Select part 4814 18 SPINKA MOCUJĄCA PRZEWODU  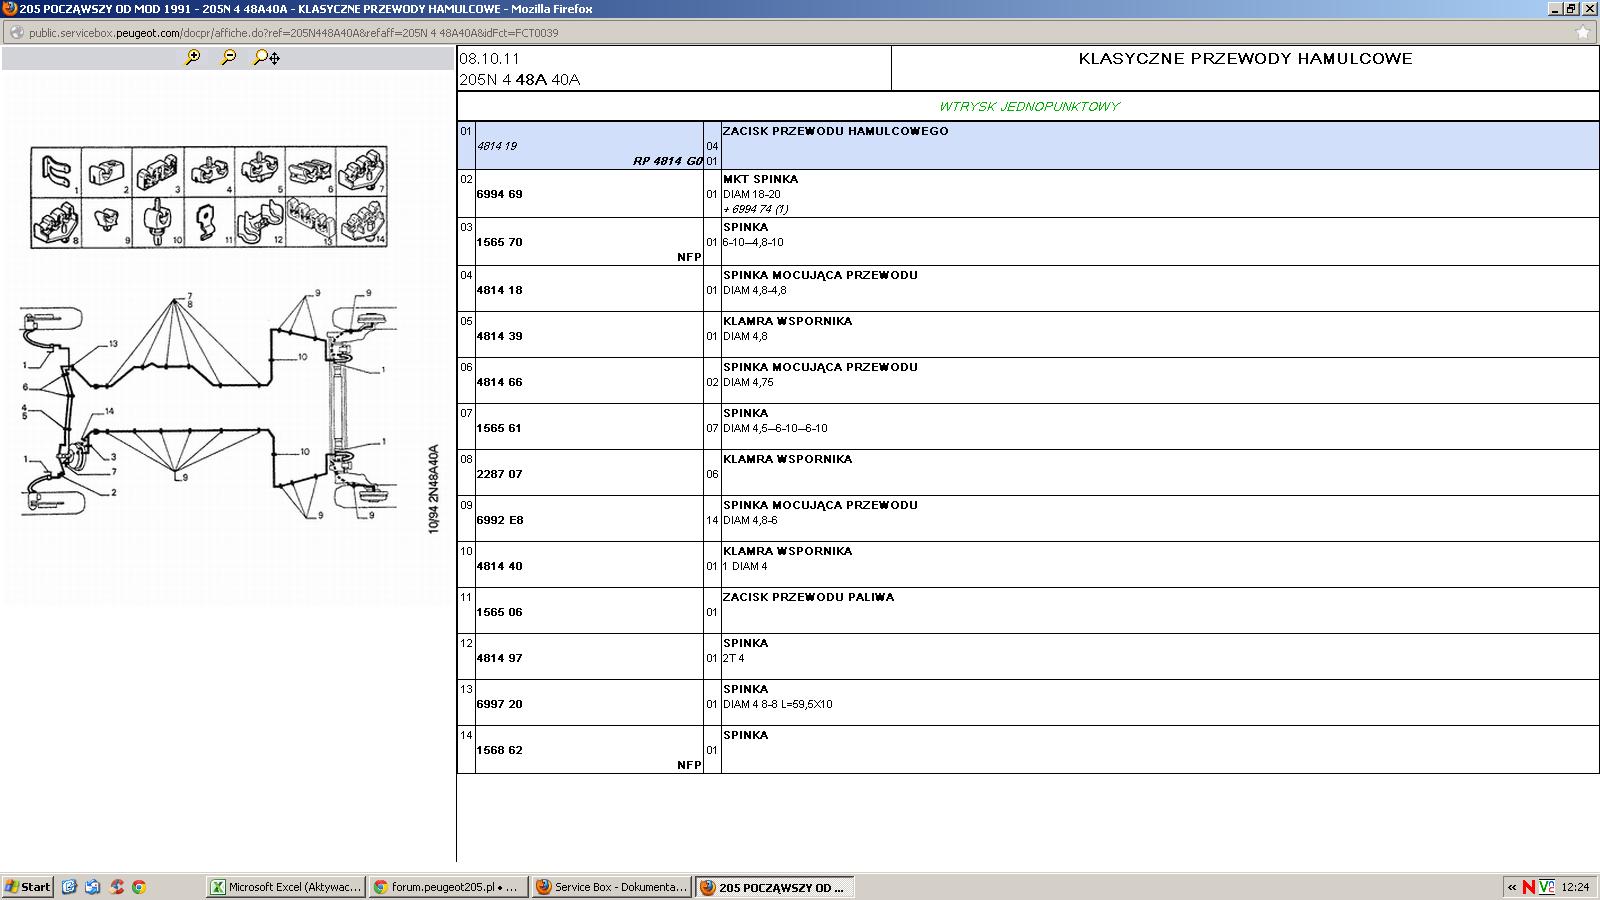[x=499, y=290]
